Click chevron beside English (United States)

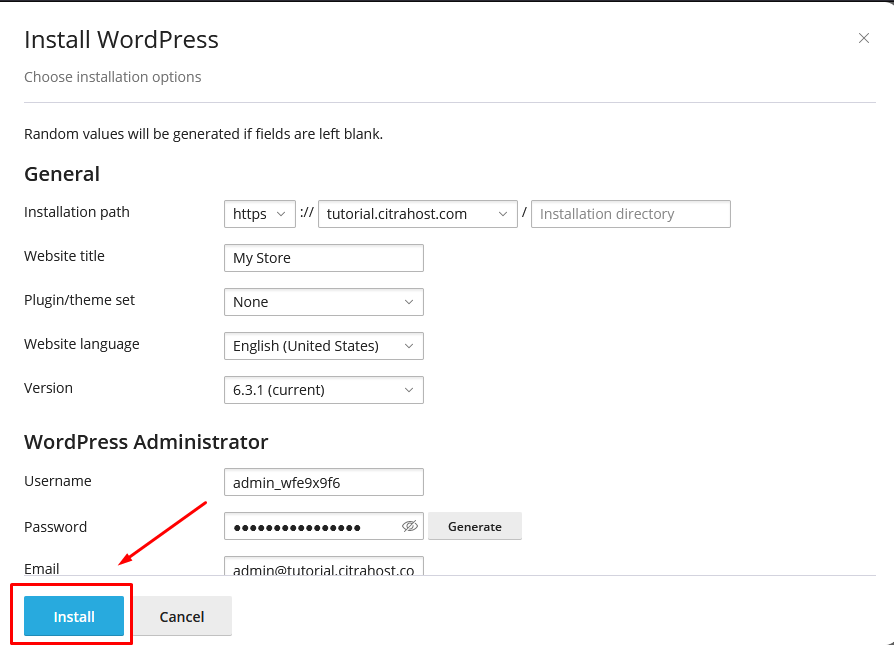coord(408,346)
